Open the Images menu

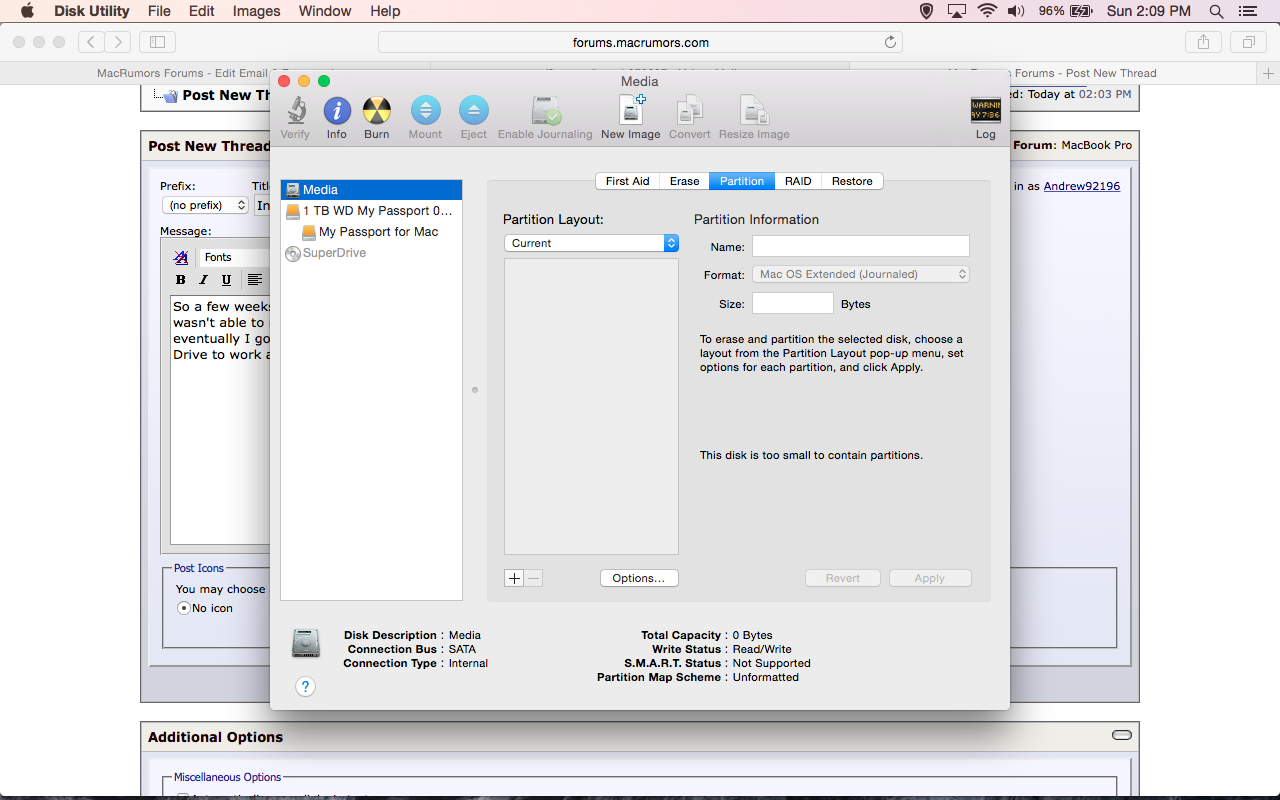click(256, 11)
